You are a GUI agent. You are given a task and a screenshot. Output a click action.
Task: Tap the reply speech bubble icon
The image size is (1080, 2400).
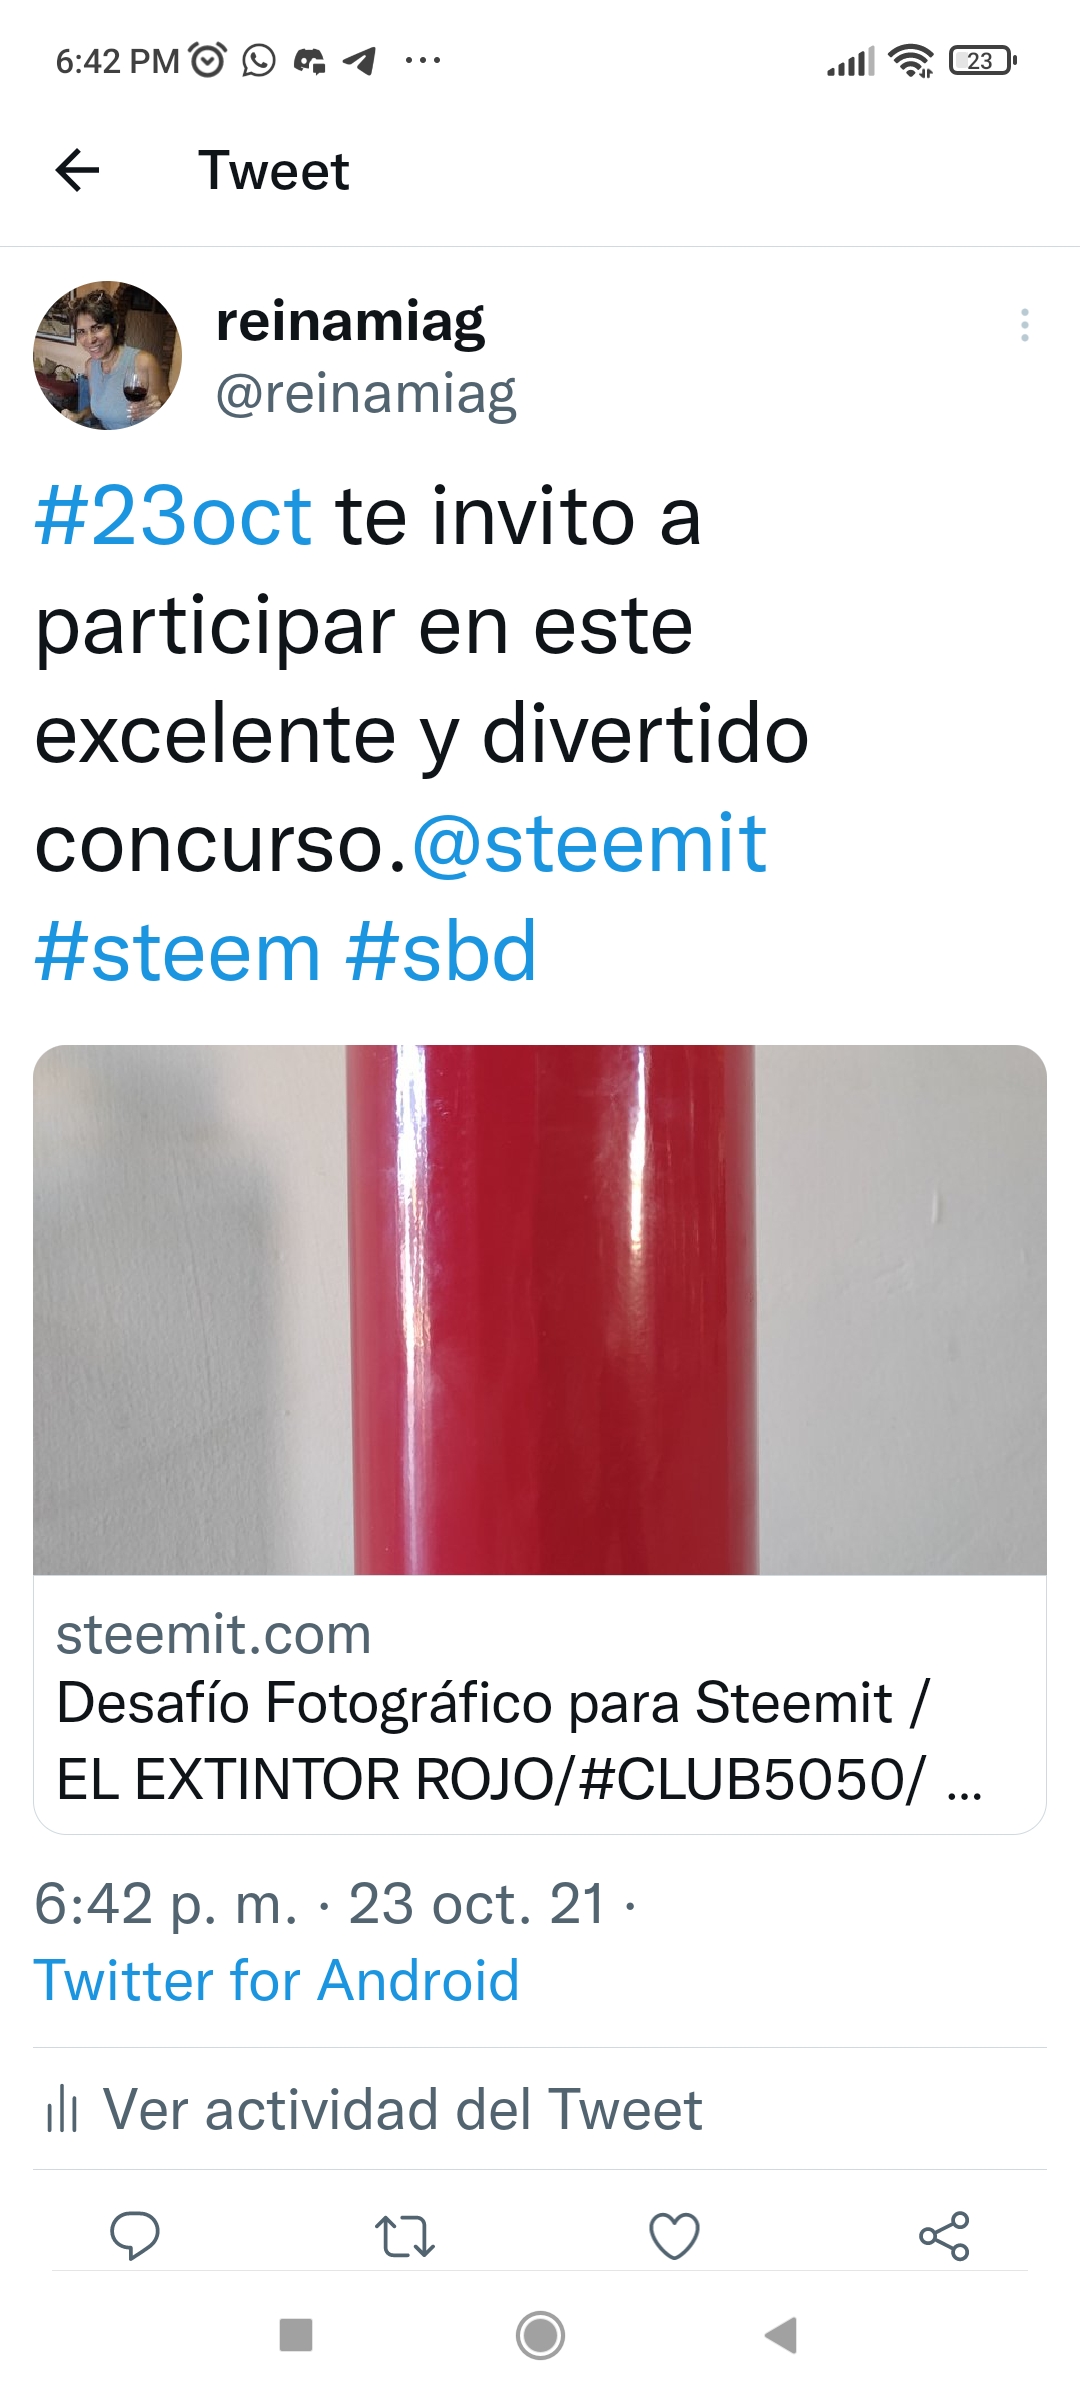click(135, 2236)
